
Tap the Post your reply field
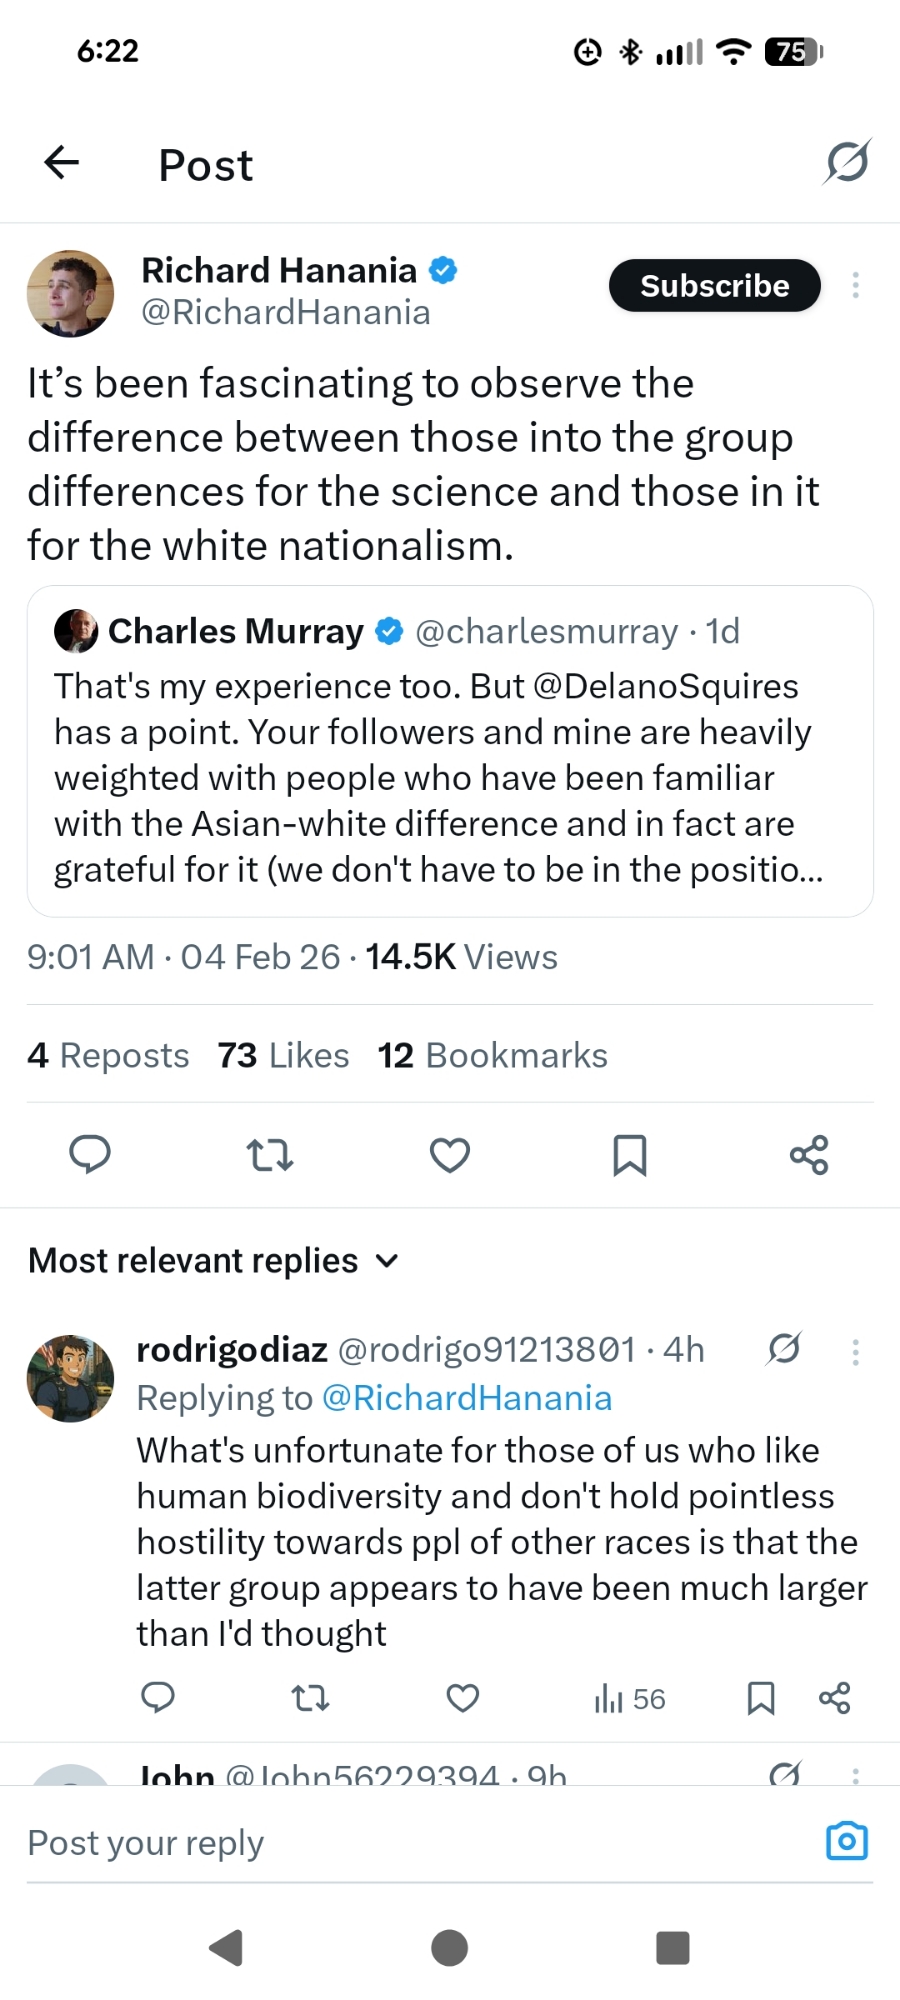point(400,1843)
